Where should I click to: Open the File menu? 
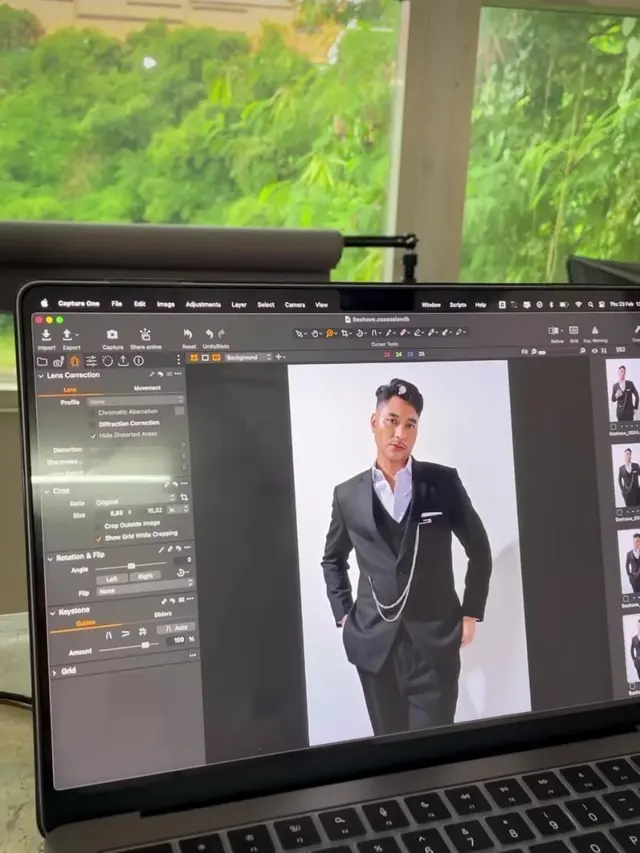click(116, 304)
